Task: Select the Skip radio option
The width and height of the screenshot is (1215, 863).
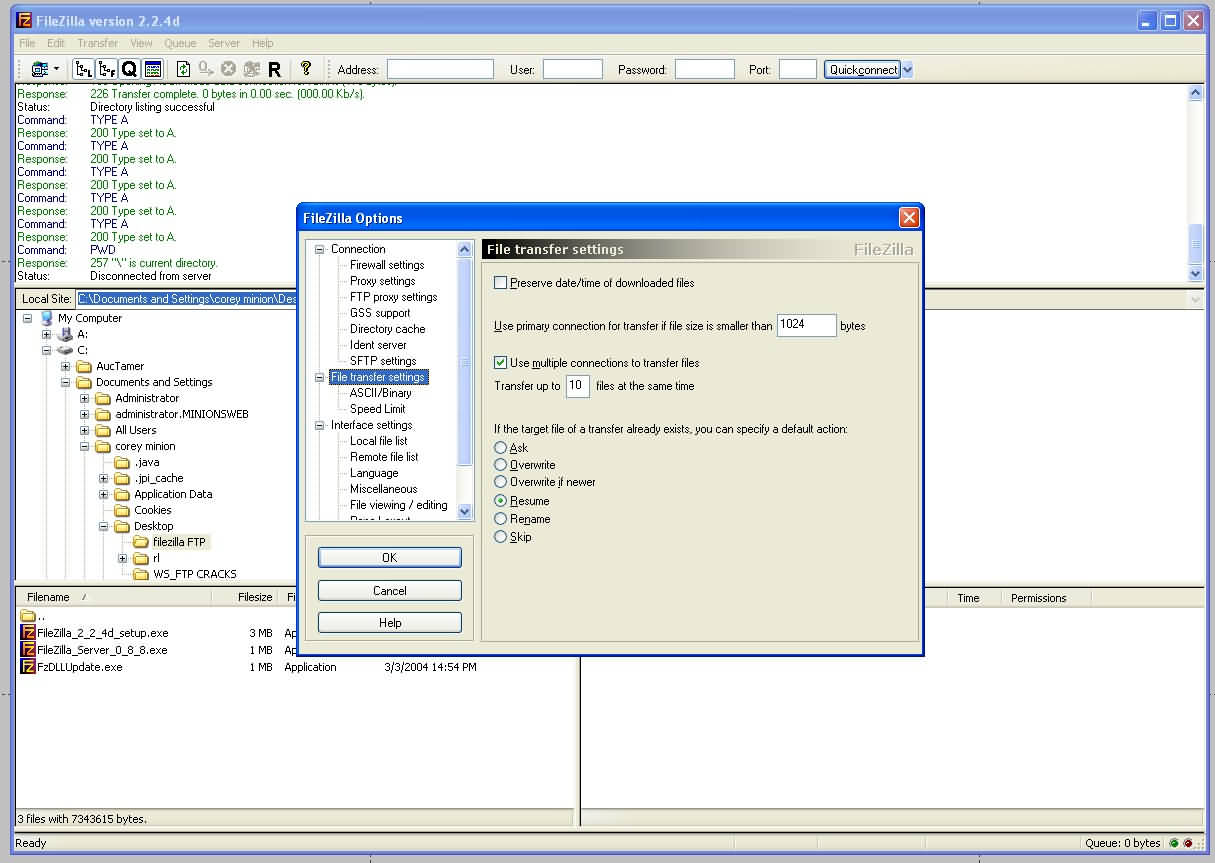Action: pyautogui.click(x=501, y=537)
